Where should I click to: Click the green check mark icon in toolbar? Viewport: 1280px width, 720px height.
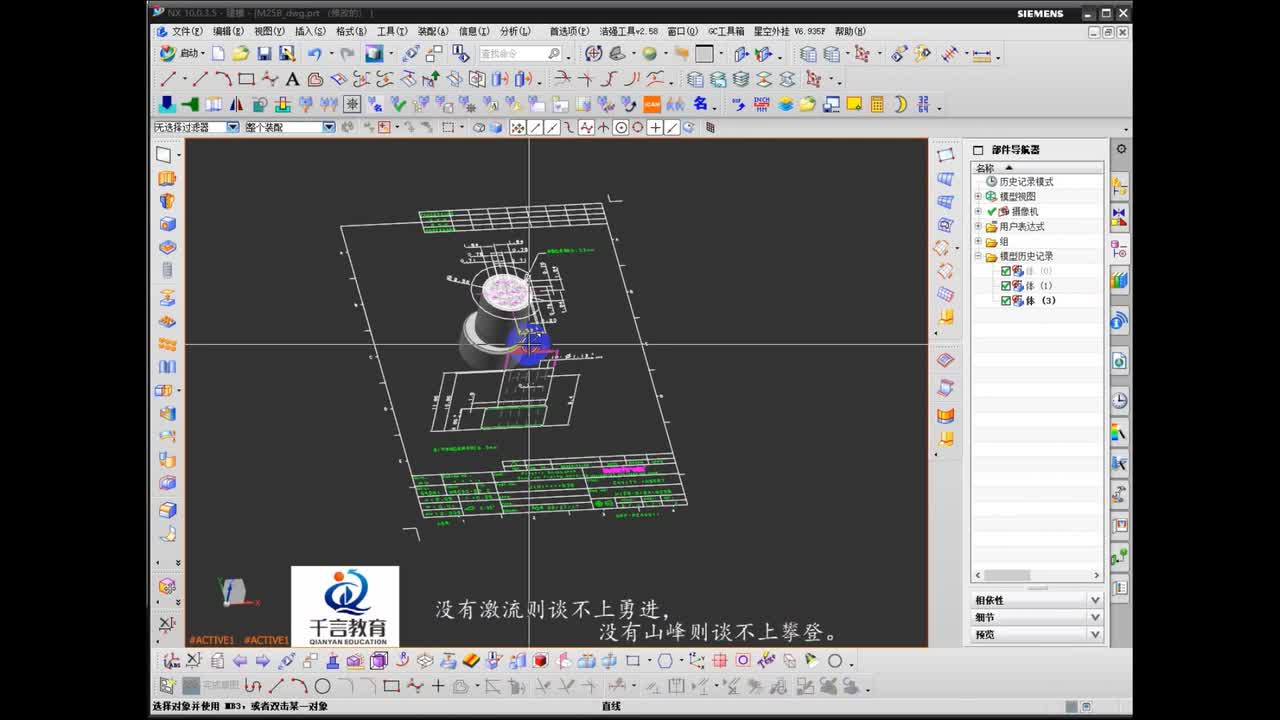(x=398, y=104)
